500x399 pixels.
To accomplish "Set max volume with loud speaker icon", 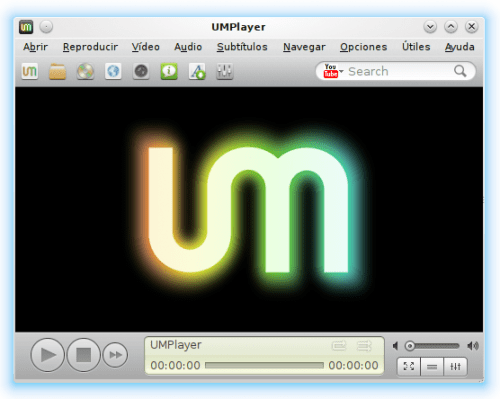I will 473,346.
